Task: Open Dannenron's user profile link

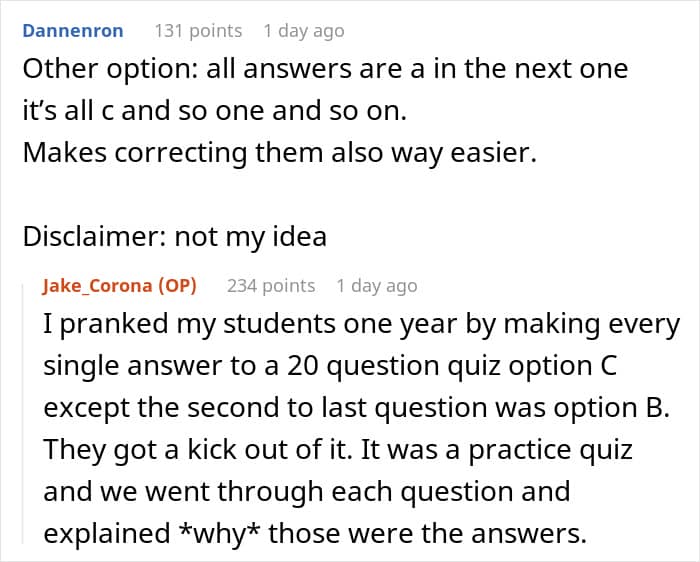Action: coord(73,31)
